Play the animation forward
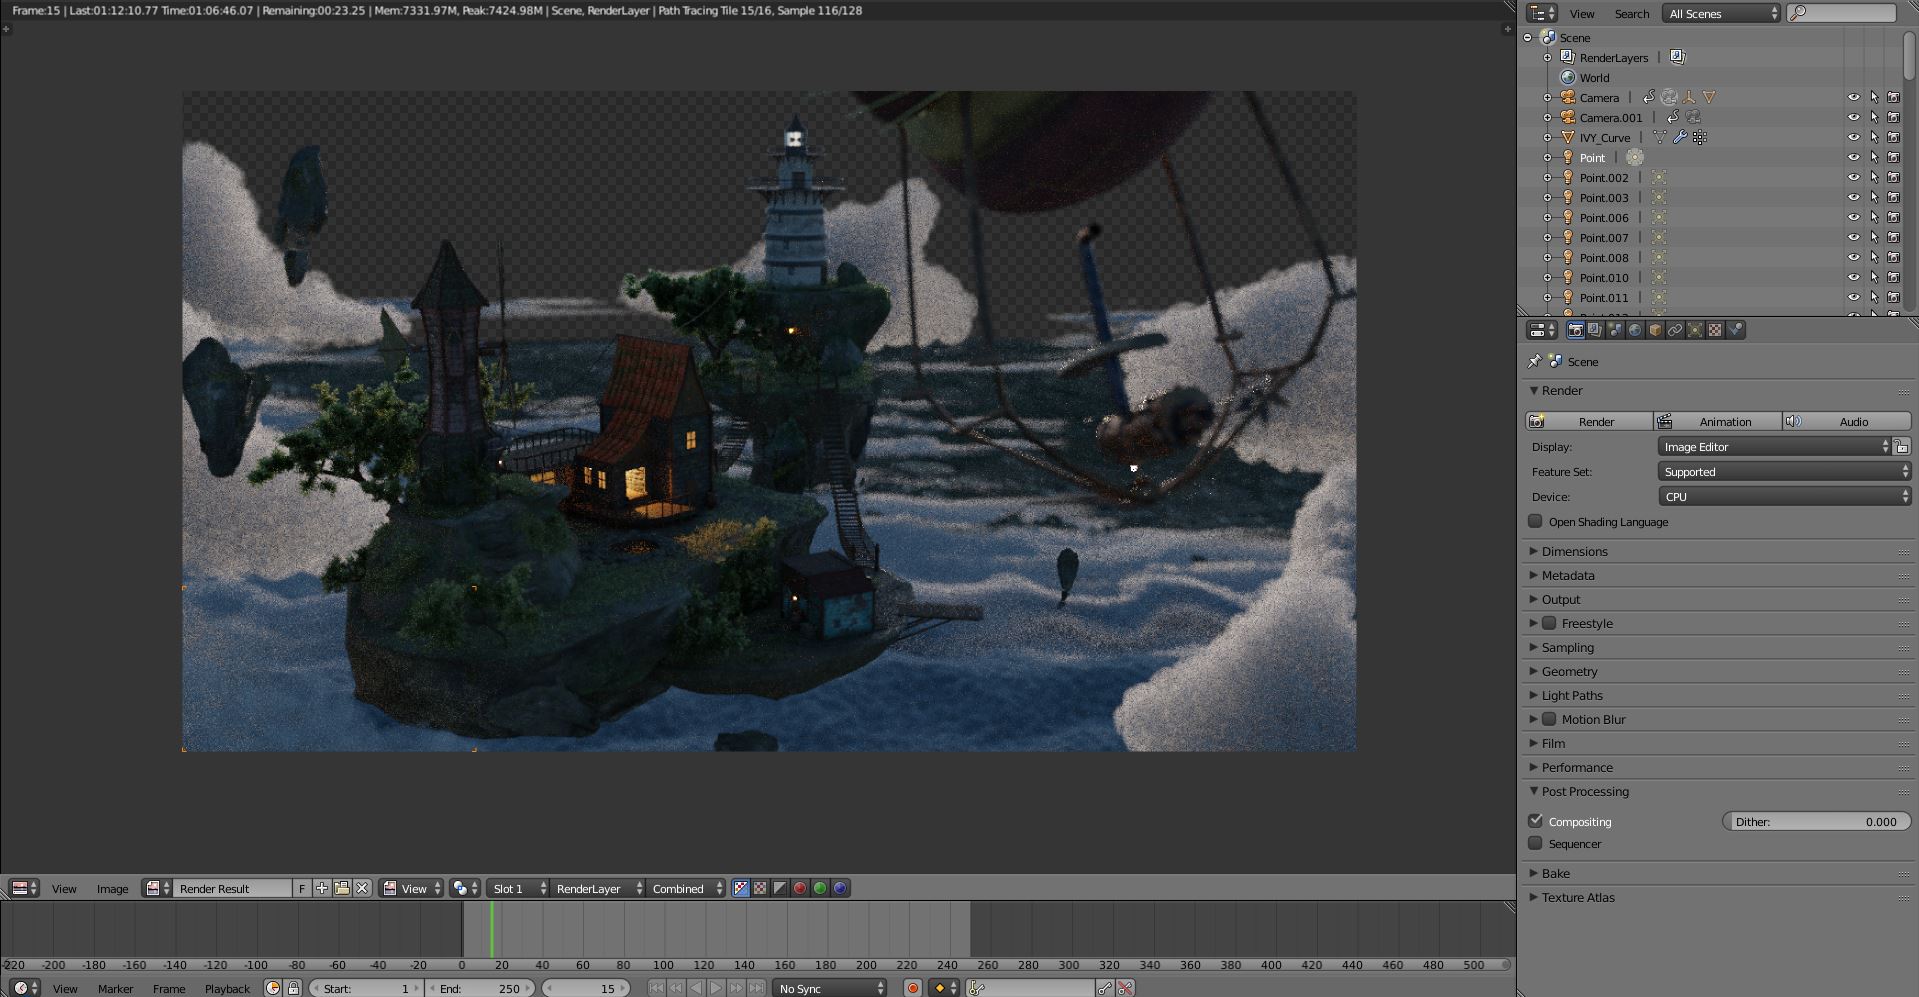 716,988
